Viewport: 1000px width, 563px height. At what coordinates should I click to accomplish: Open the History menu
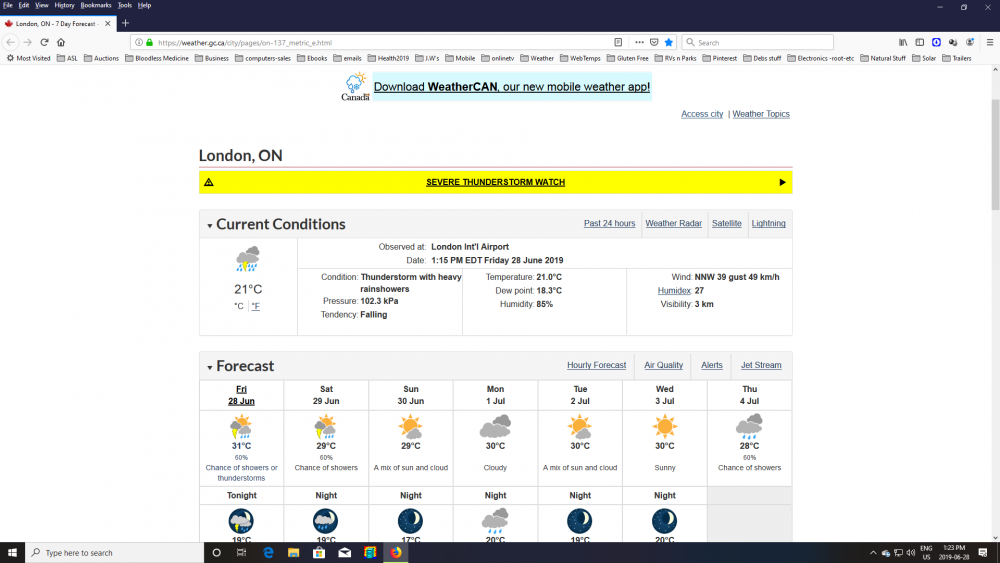[x=64, y=5]
